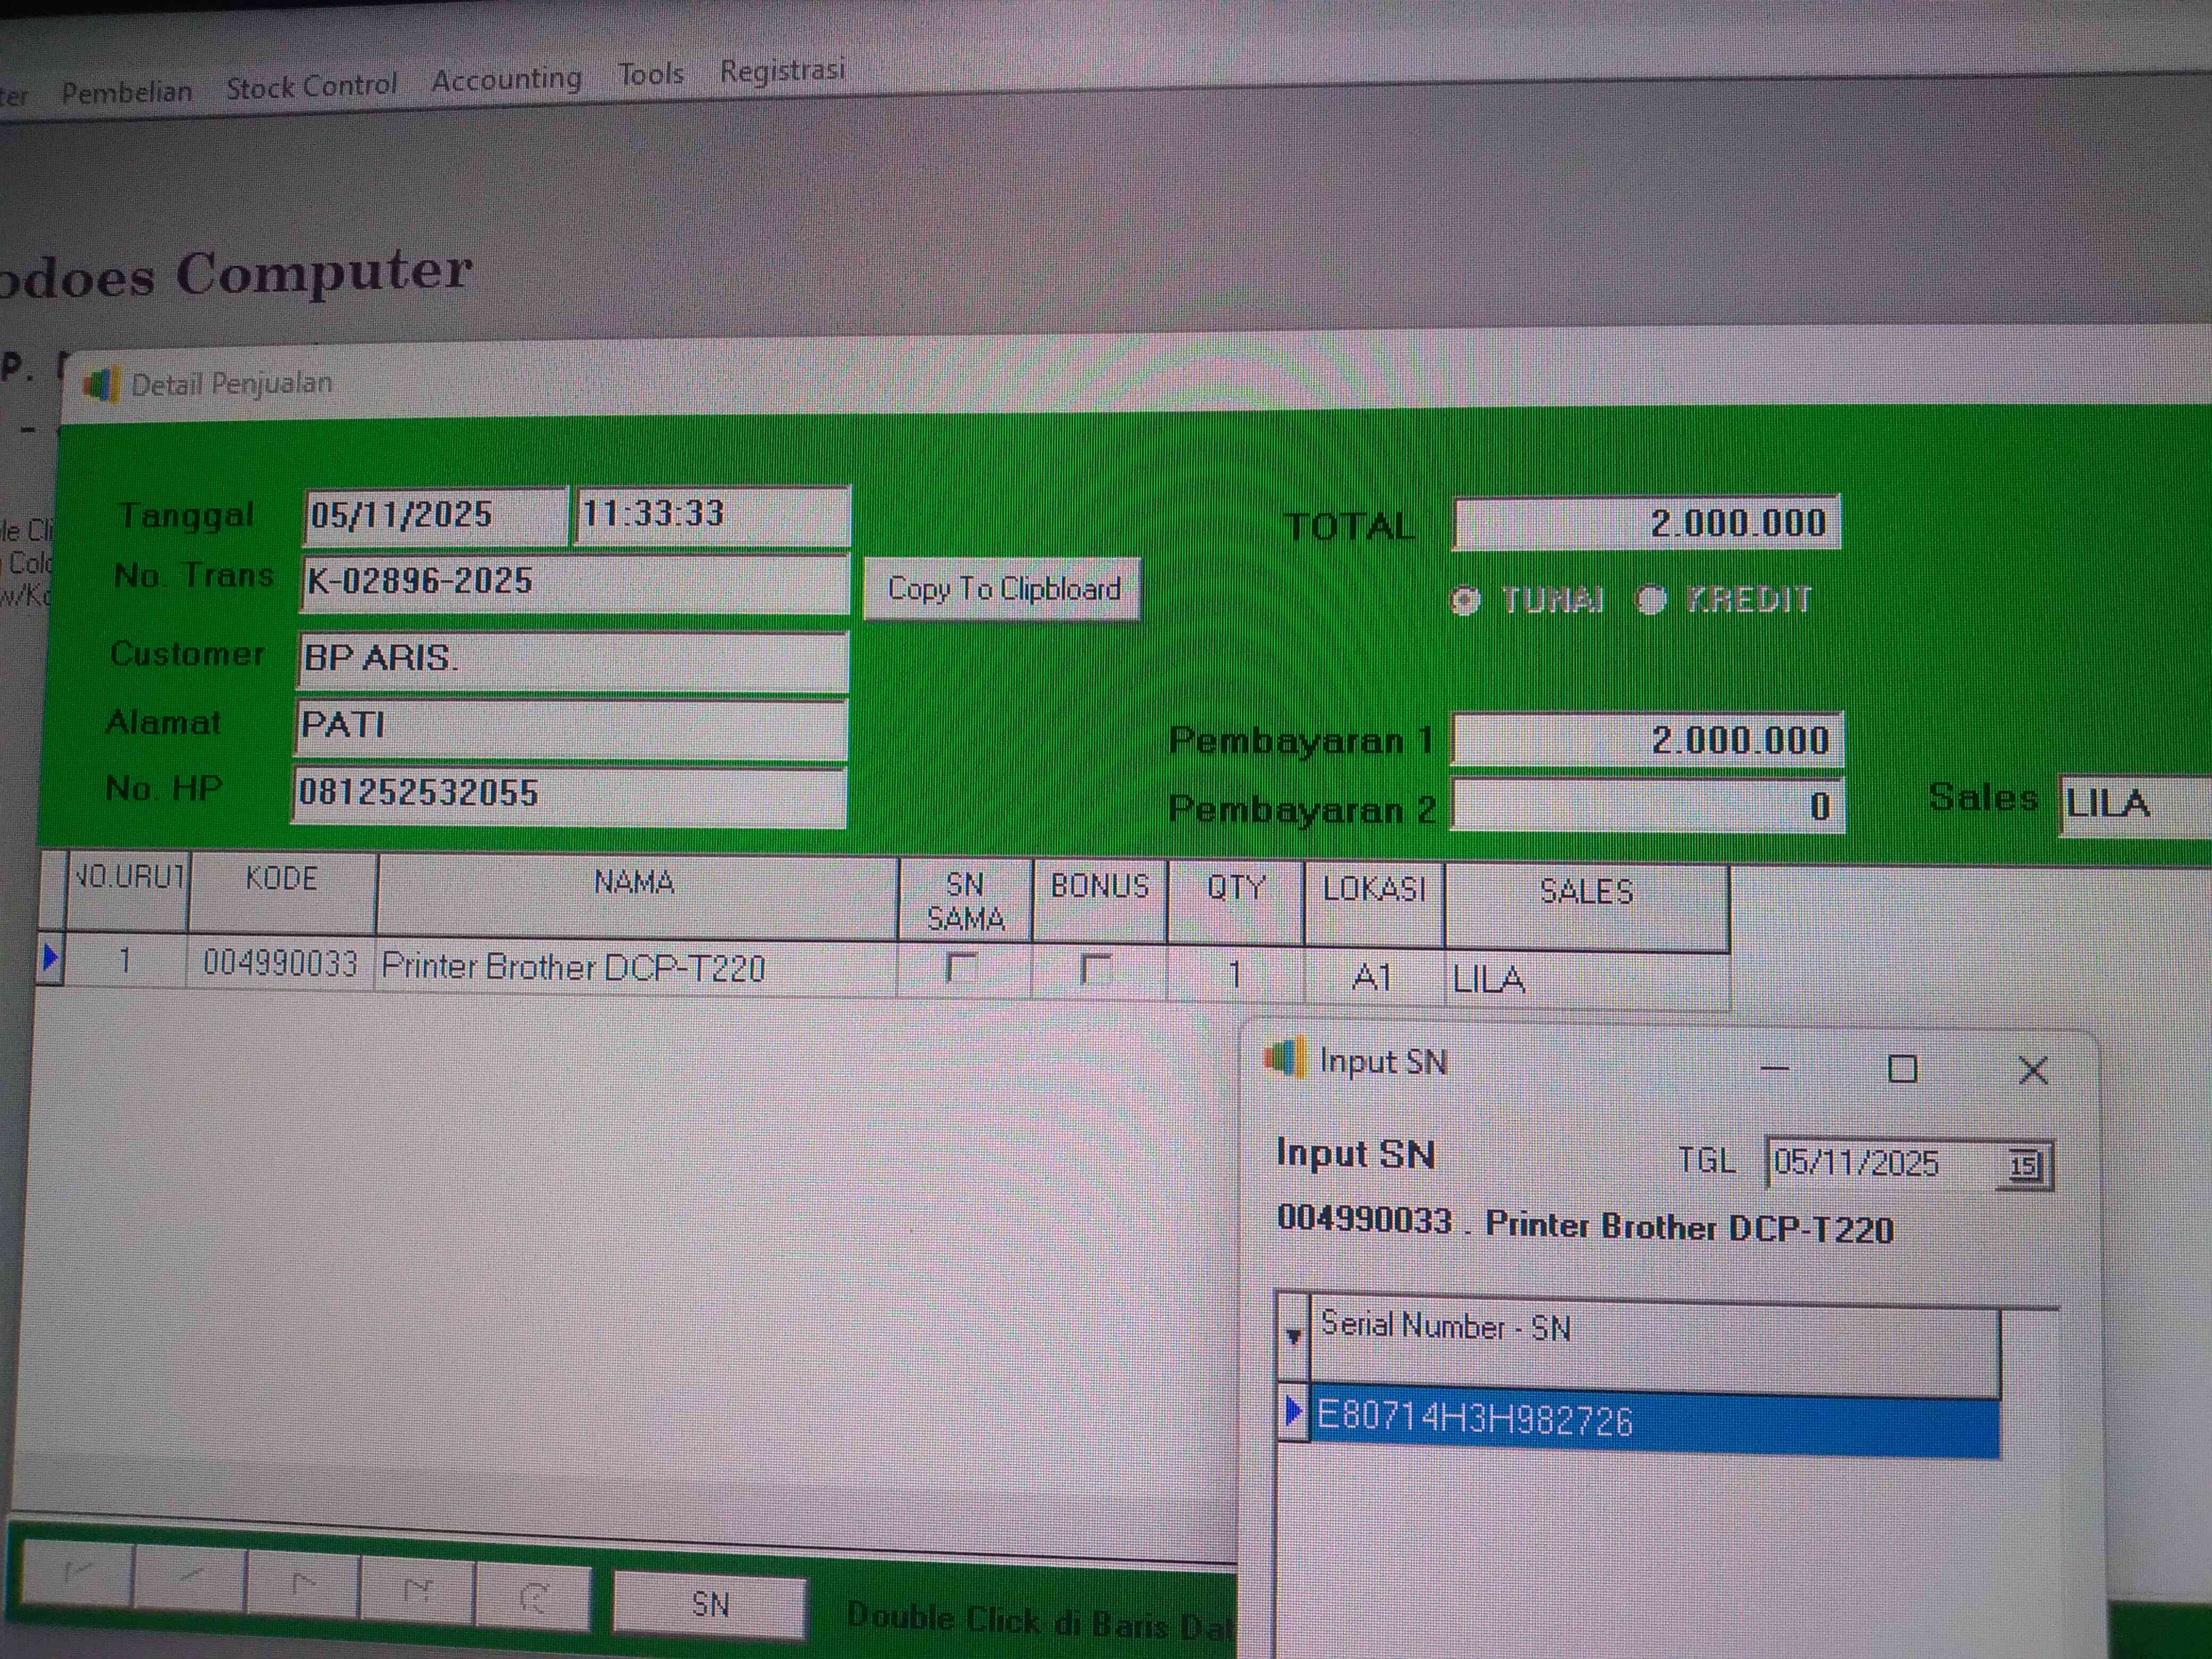Click the refresh navigator button

point(532,1597)
